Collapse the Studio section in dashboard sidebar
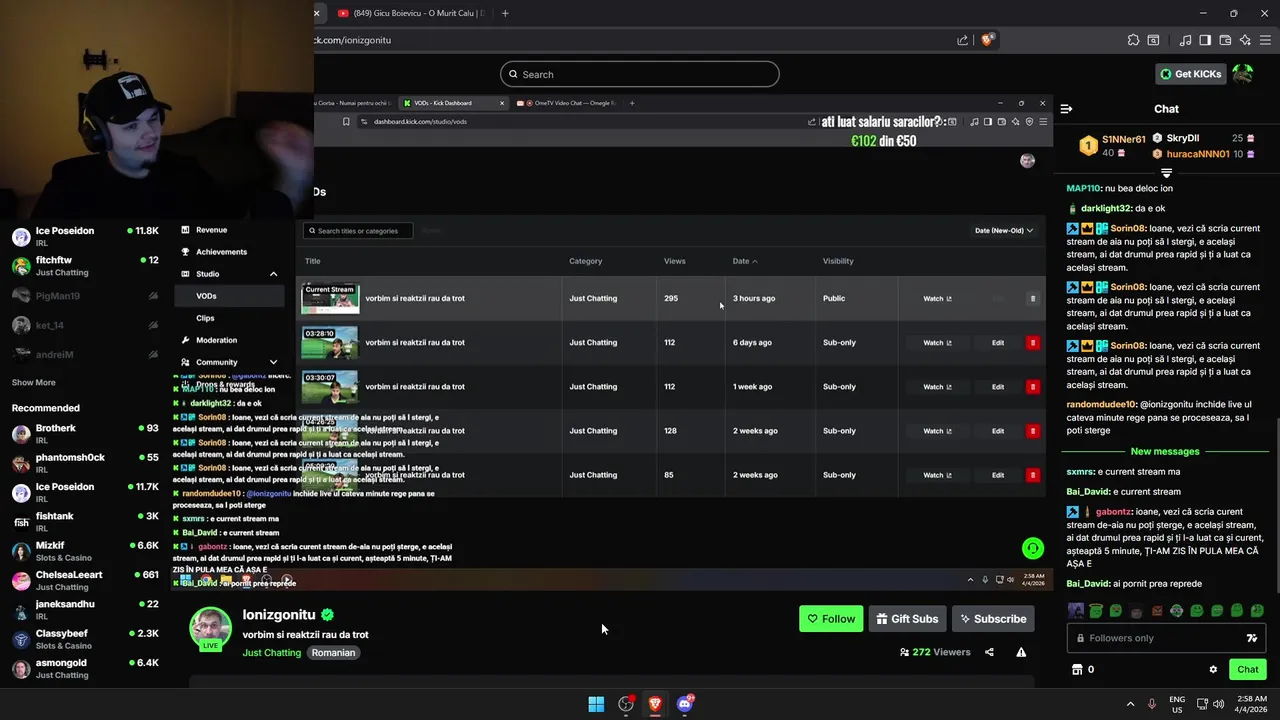The width and height of the screenshot is (1280, 720). [273, 274]
